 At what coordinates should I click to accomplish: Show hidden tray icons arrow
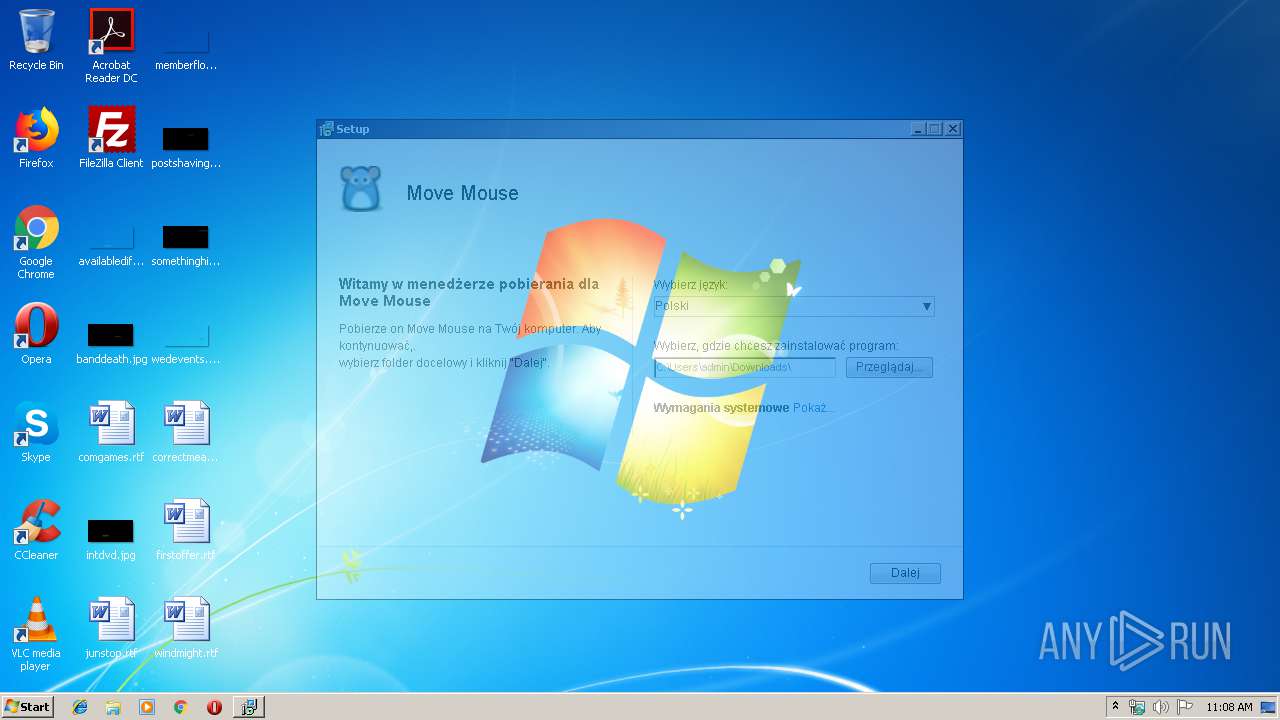(1115, 707)
